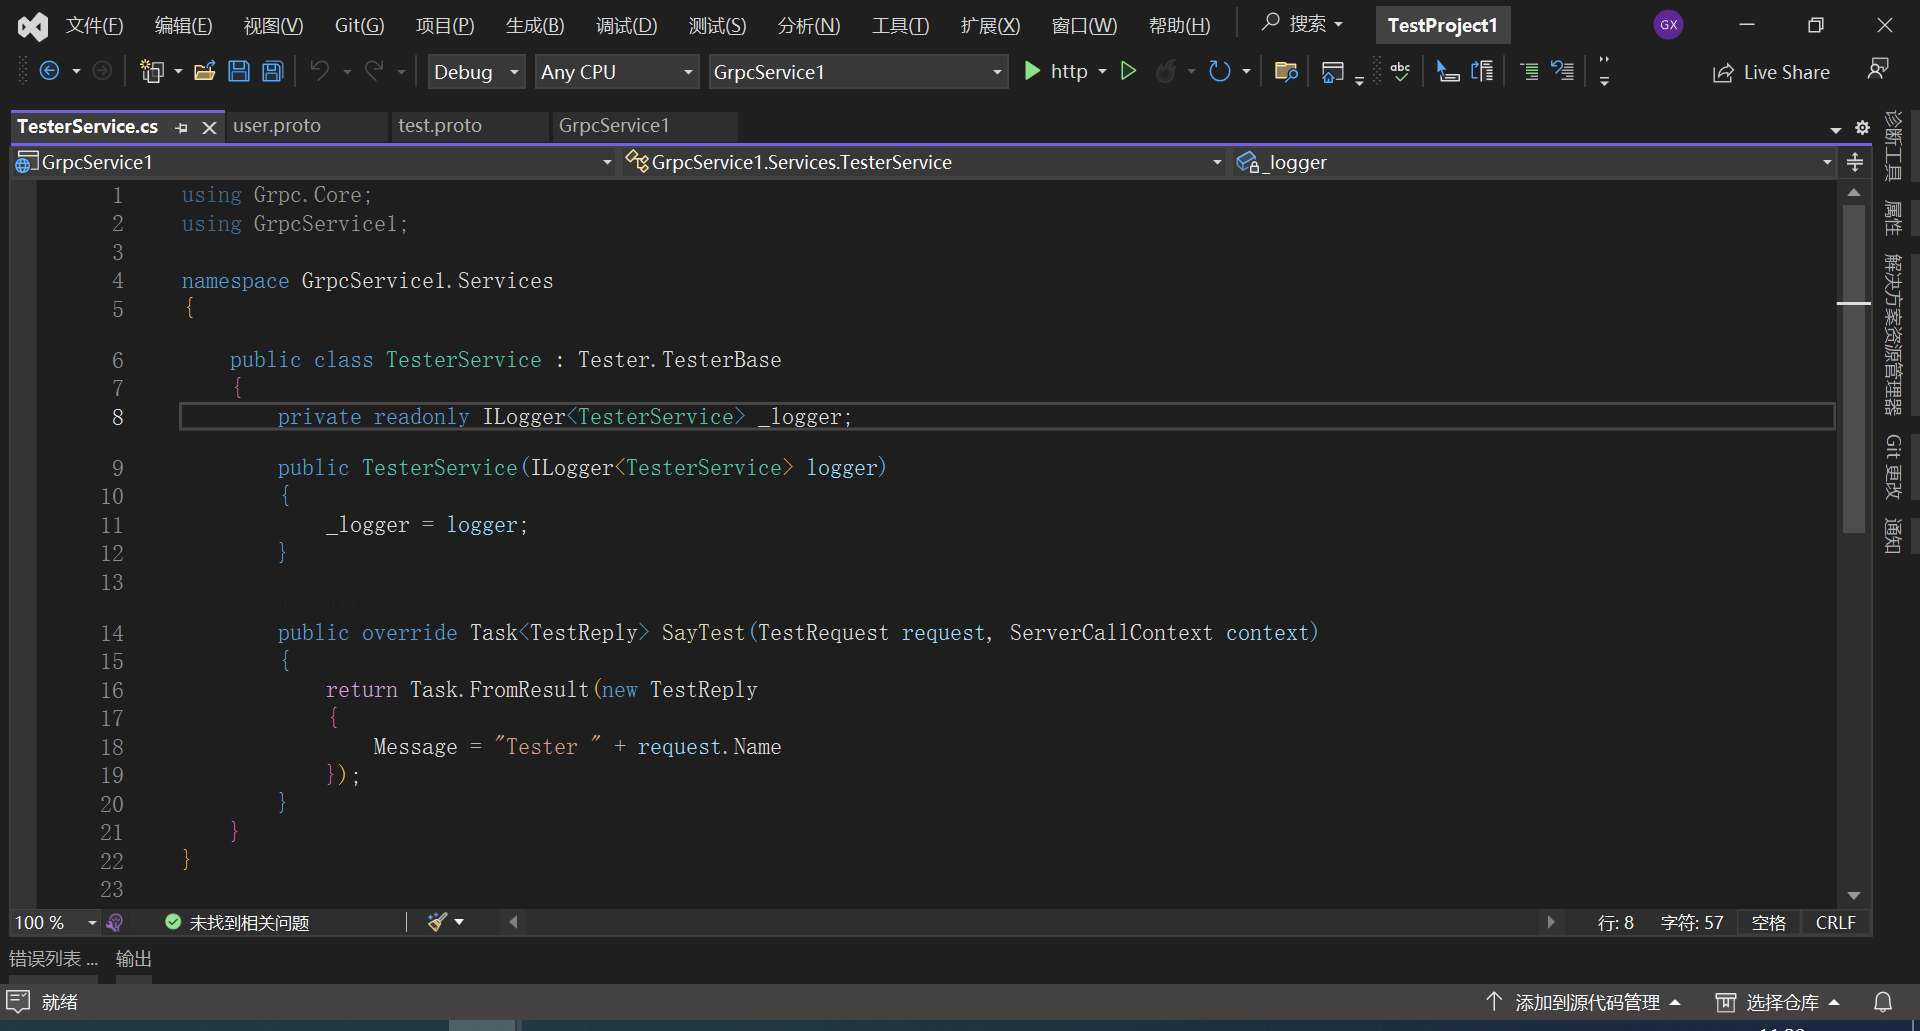Viewport: 1920px width, 1031px height.
Task: Switch to the user.proto tab
Action: [x=277, y=126]
